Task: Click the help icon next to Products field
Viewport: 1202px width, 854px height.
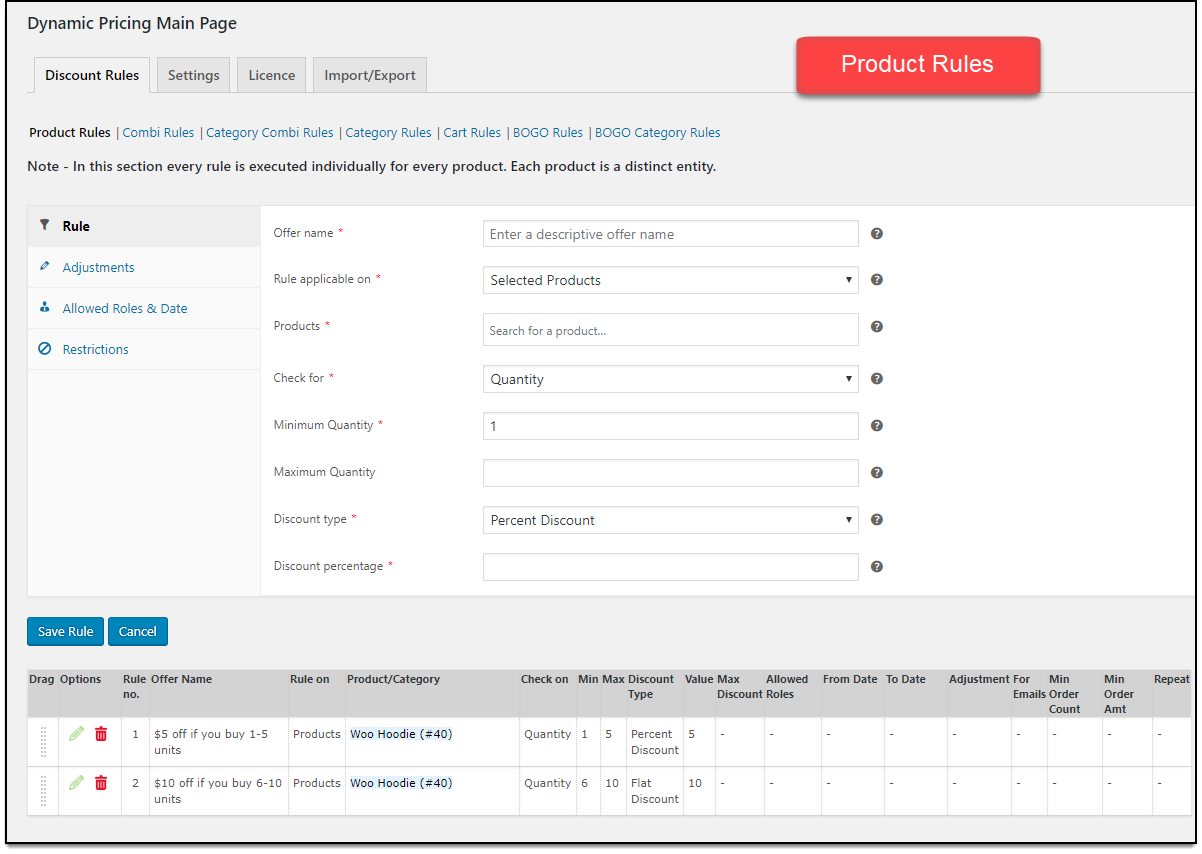Action: (877, 326)
